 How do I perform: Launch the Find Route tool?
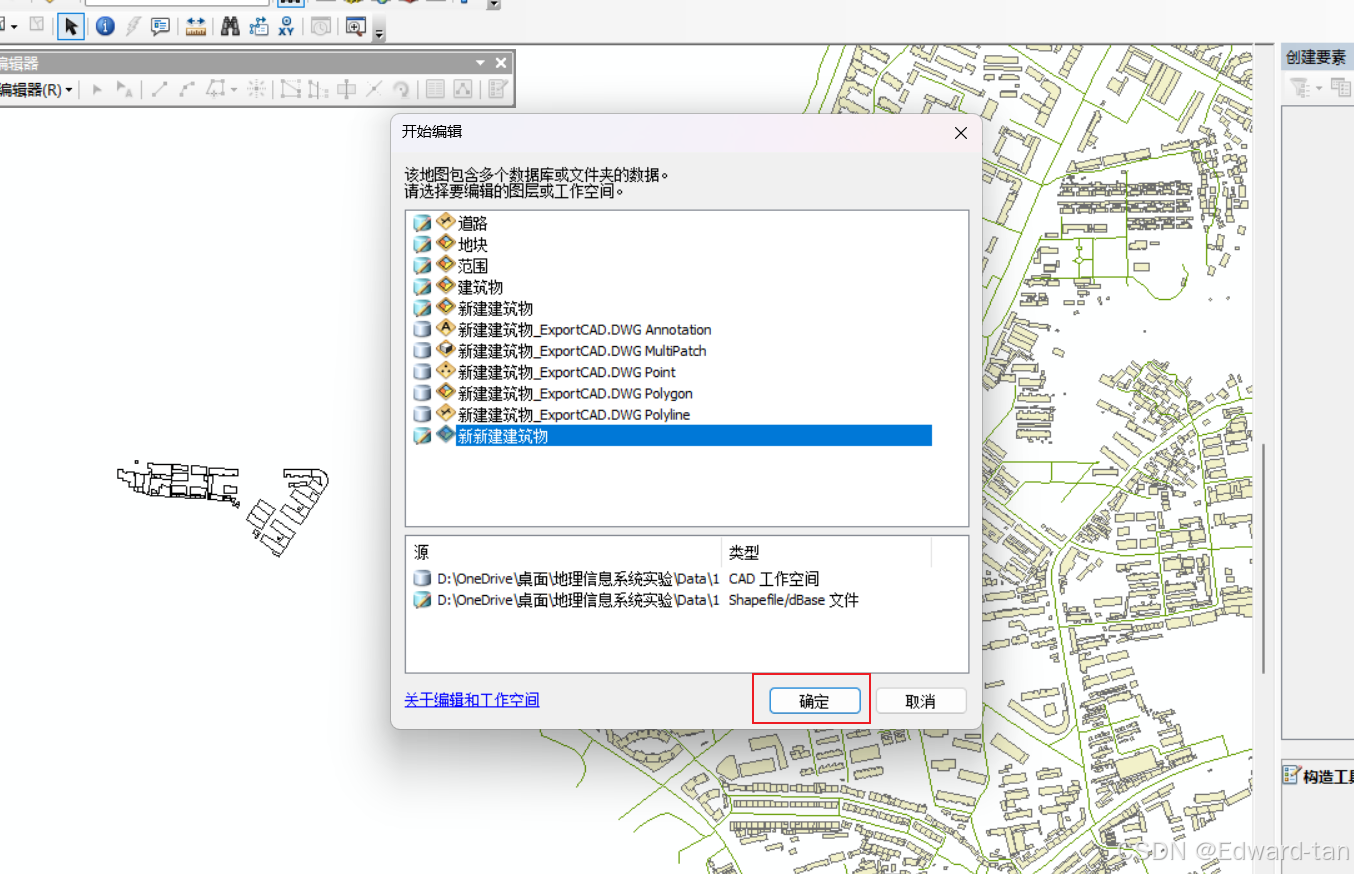259,27
